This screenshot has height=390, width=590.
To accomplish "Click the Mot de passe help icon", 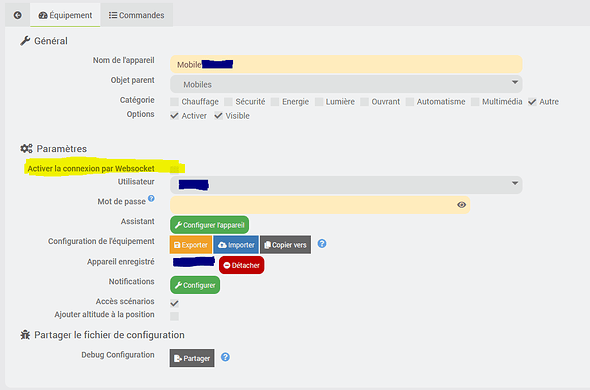I will (151, 198).
